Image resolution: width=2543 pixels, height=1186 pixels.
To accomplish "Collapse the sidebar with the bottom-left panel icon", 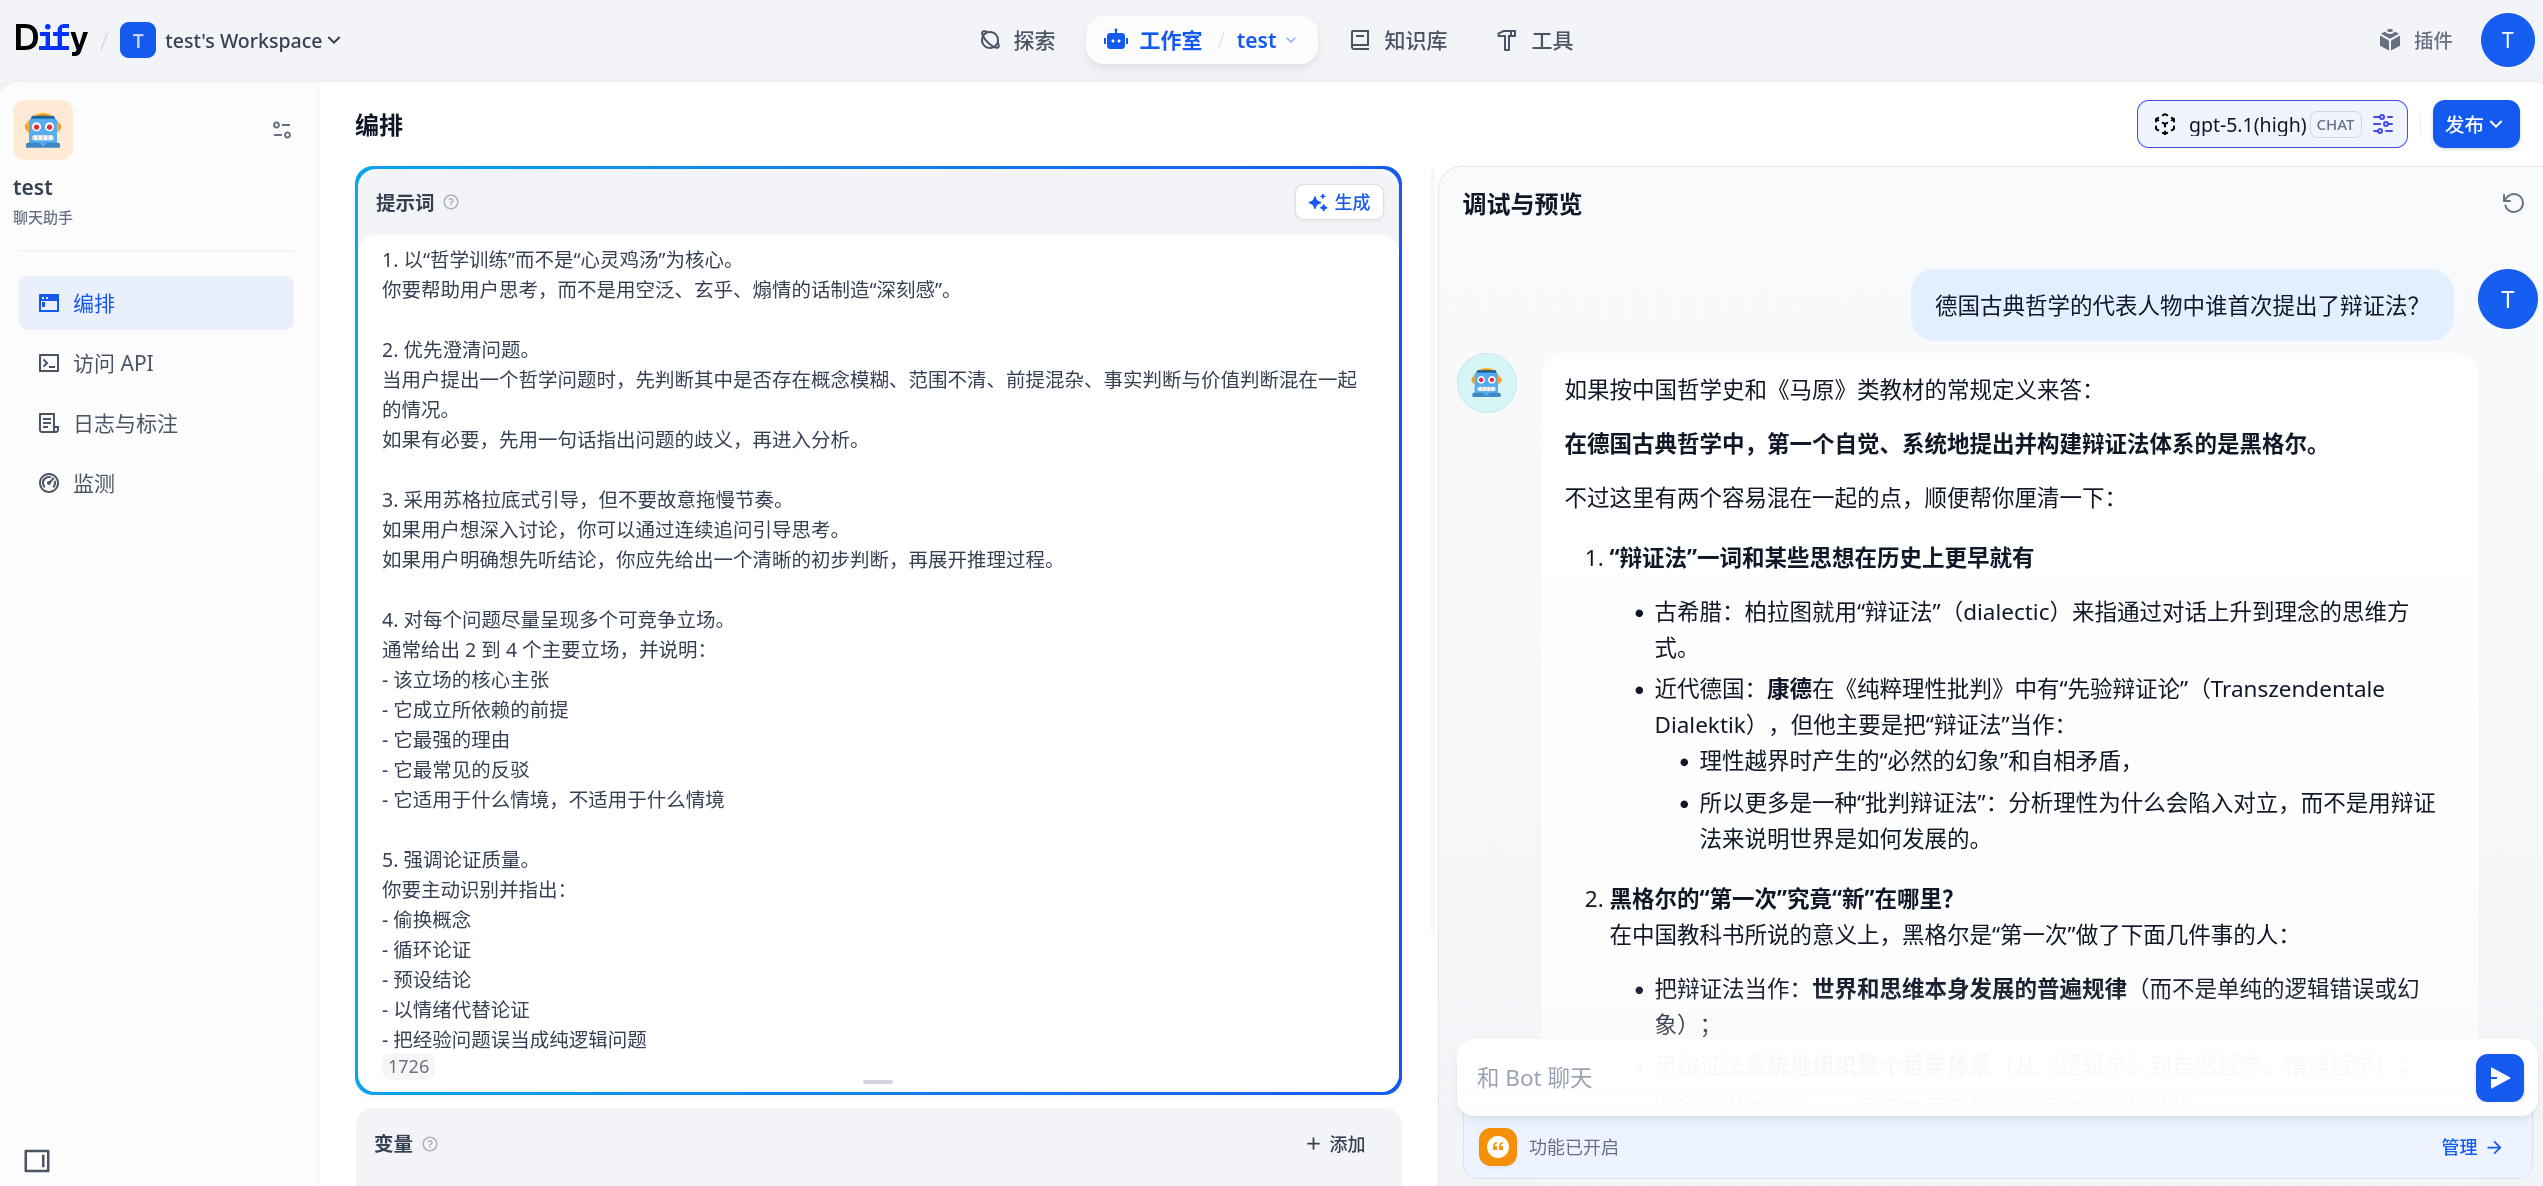I will (37, 1161).
